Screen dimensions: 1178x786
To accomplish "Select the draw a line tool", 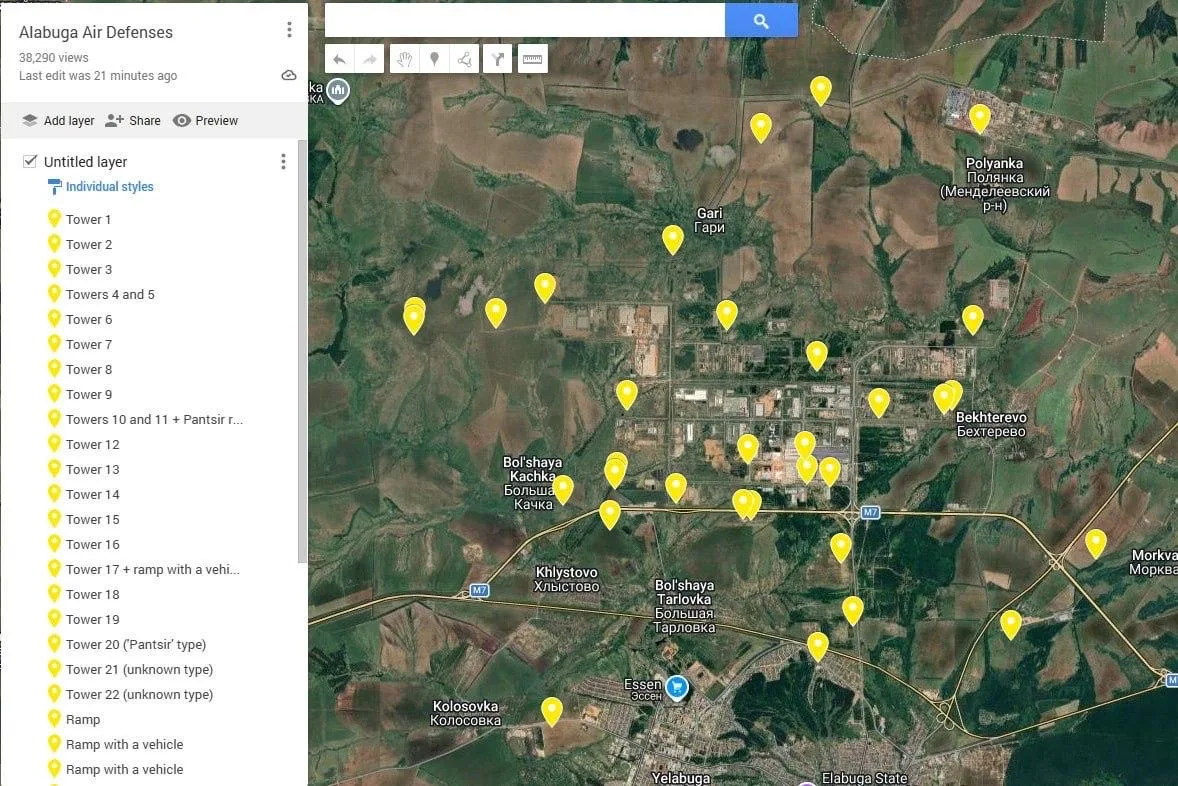I will coord(464,59).
